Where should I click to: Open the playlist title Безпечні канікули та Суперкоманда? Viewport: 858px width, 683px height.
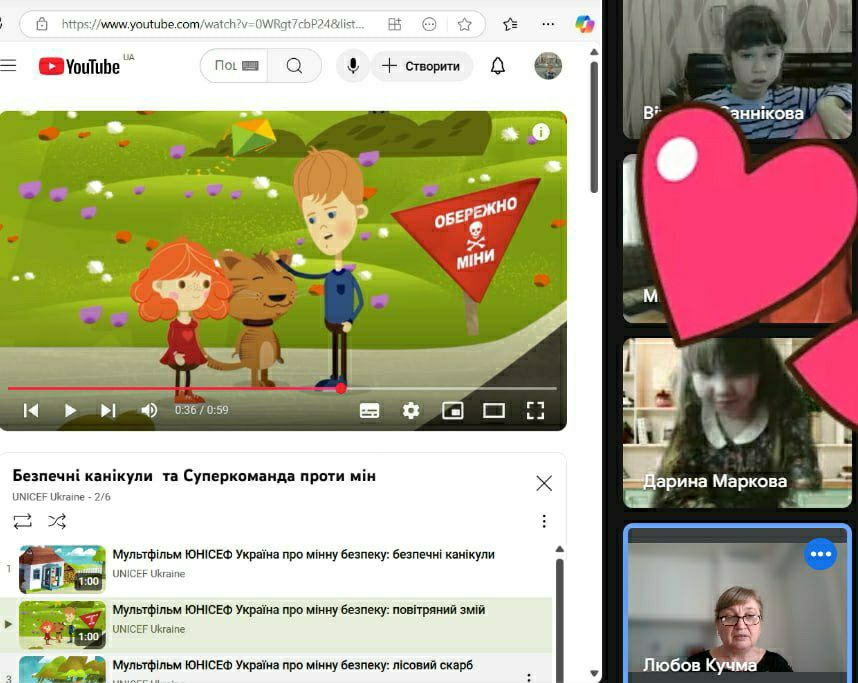(194, 476)
